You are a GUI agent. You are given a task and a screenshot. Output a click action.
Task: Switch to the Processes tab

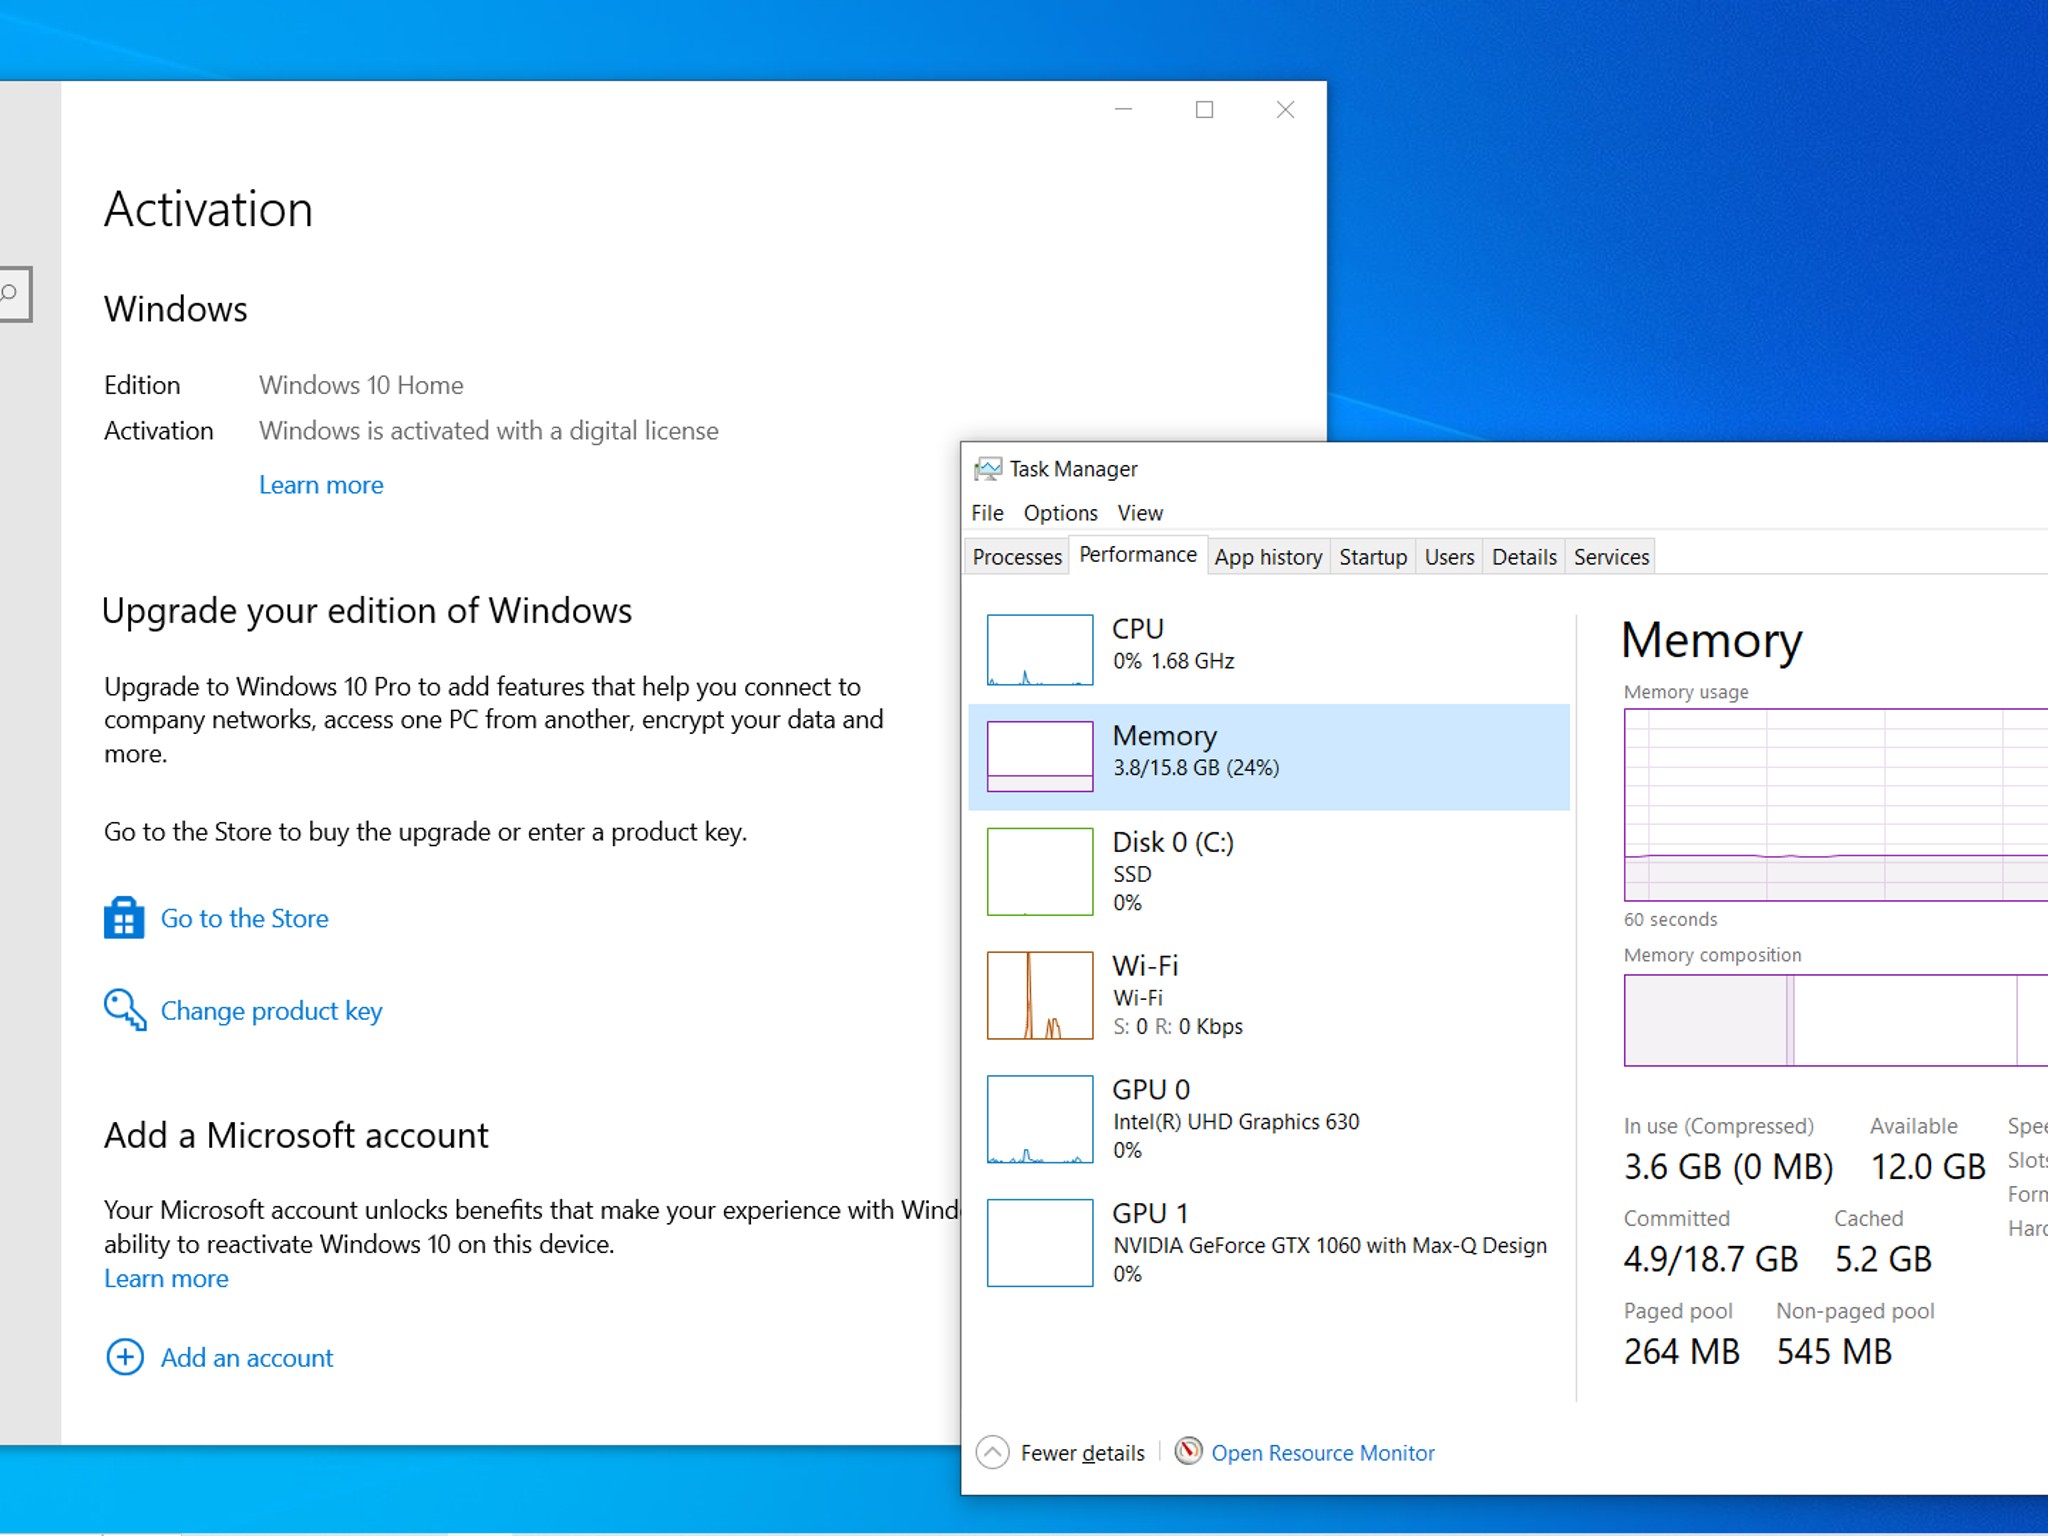[1017, 557]
